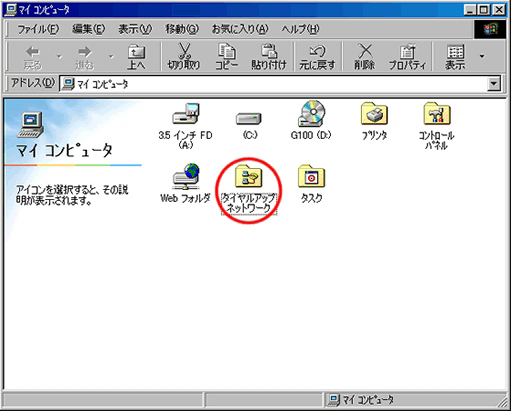This screenshot has height=411, width=512.
Task: Open the ヘルプ(H) menu
Action: (x=300, y=29)
